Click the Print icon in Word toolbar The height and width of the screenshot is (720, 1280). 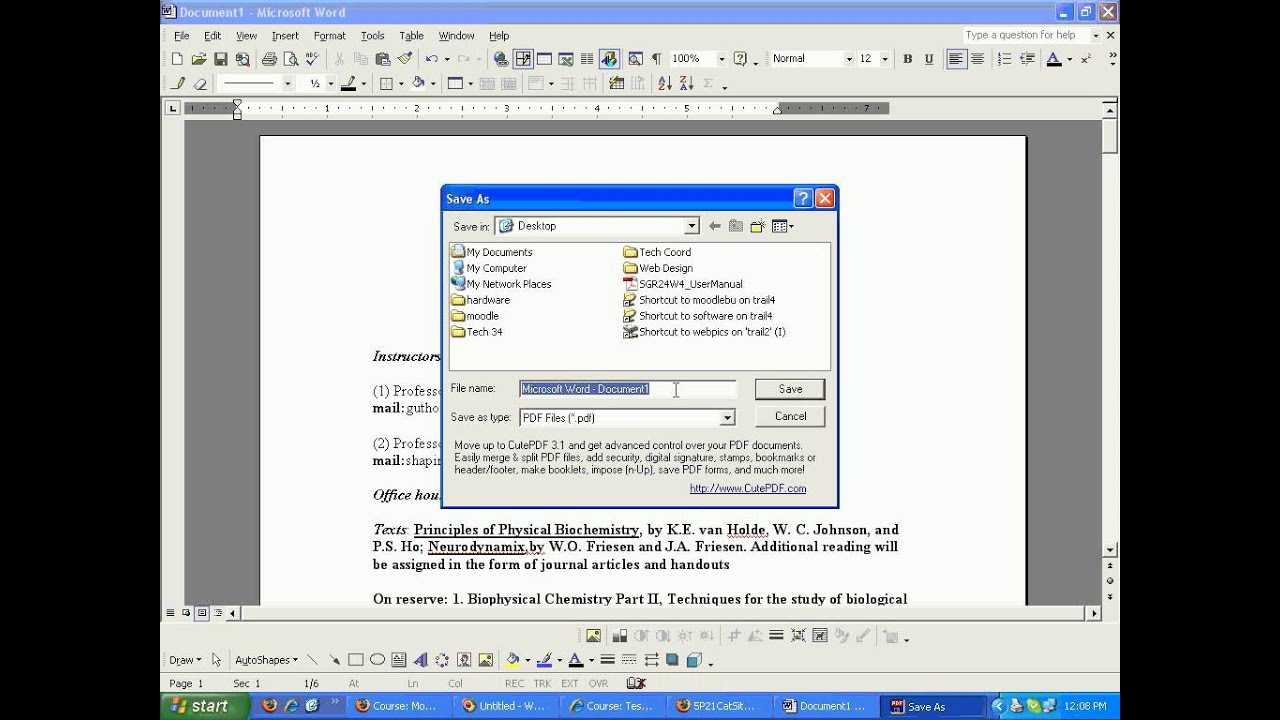(x=269, y=59)
